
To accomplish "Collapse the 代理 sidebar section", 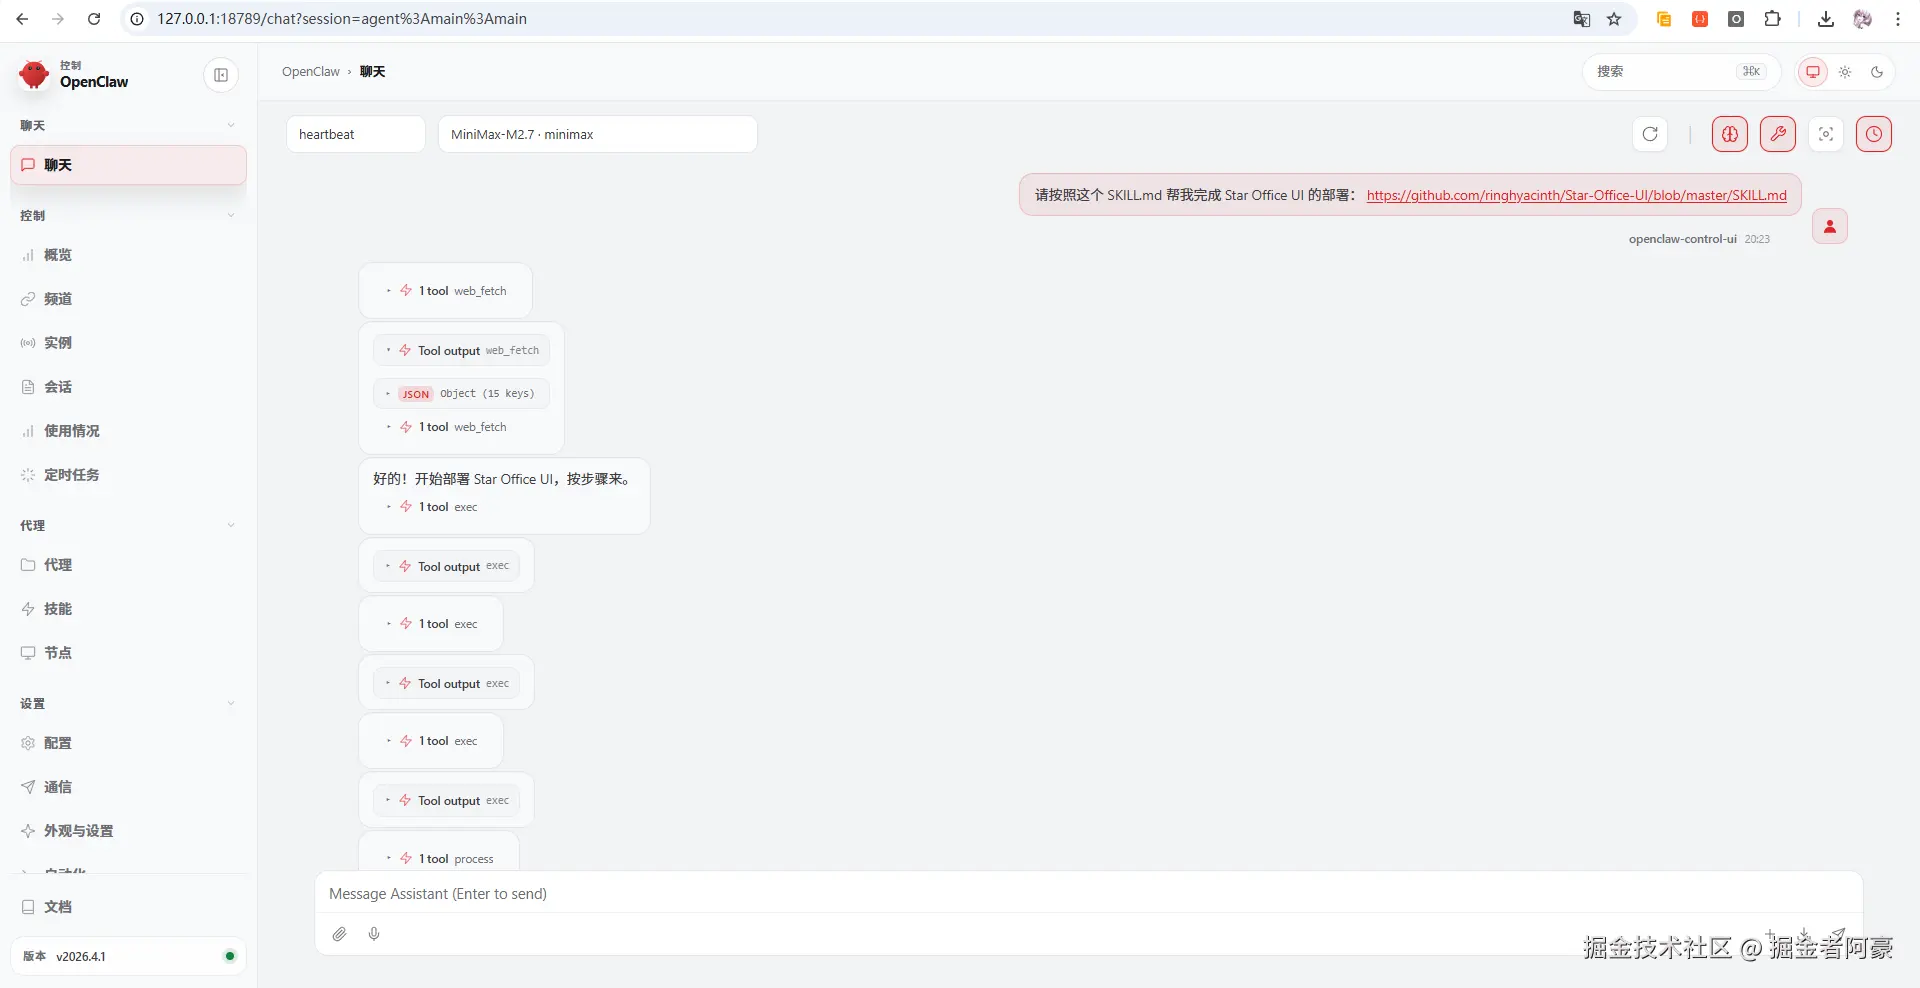I will tap(128, 525).
